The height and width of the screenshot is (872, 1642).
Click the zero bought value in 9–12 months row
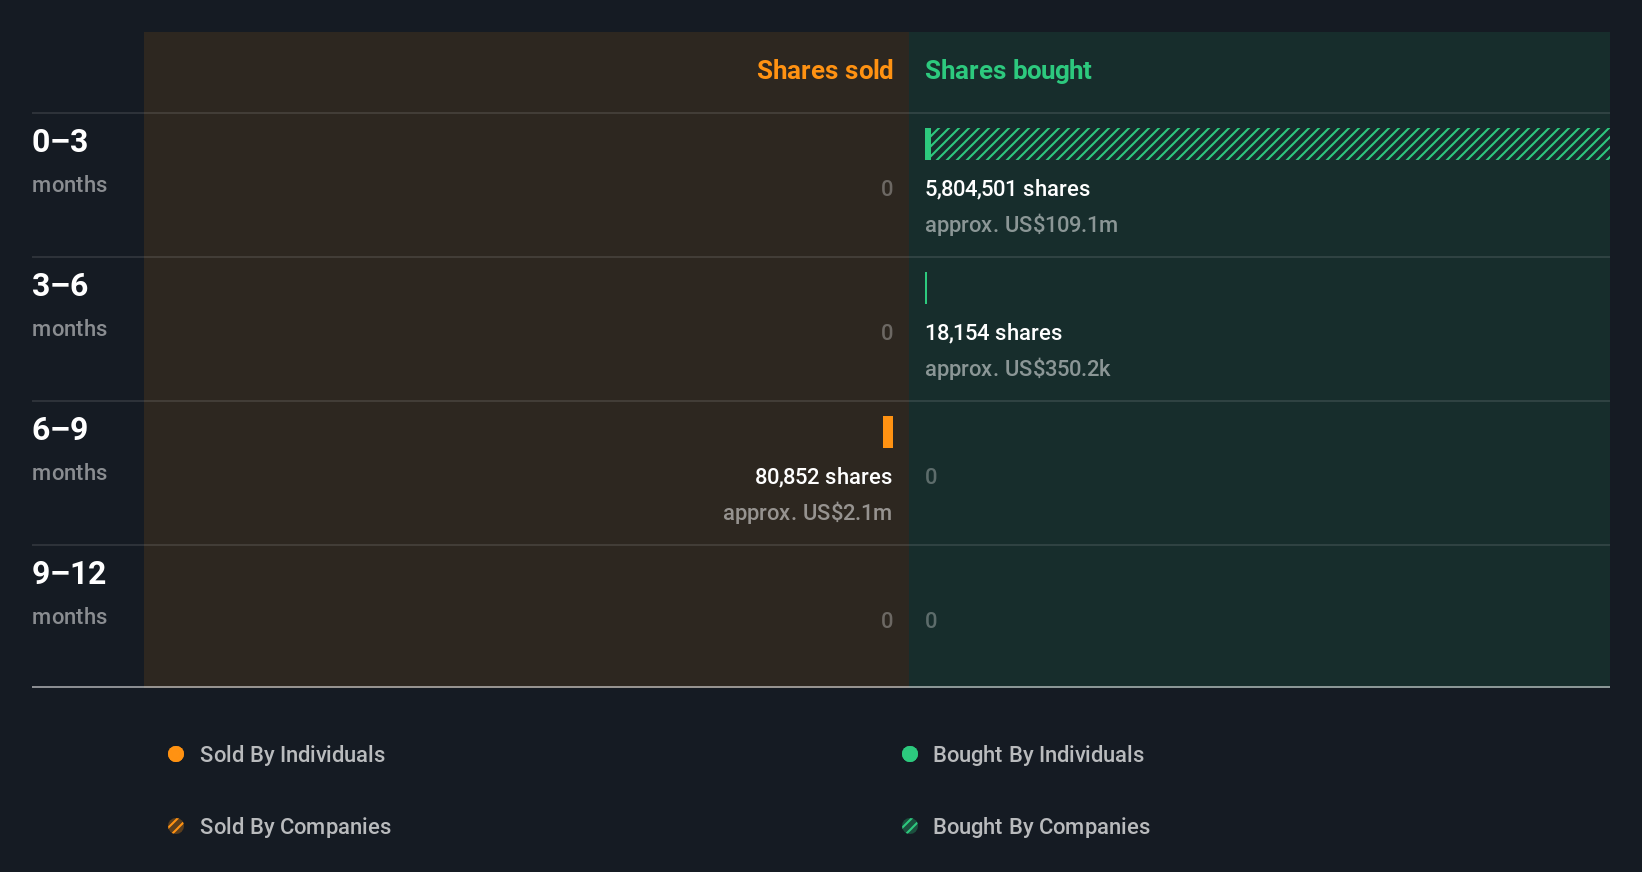pos(931,620)
